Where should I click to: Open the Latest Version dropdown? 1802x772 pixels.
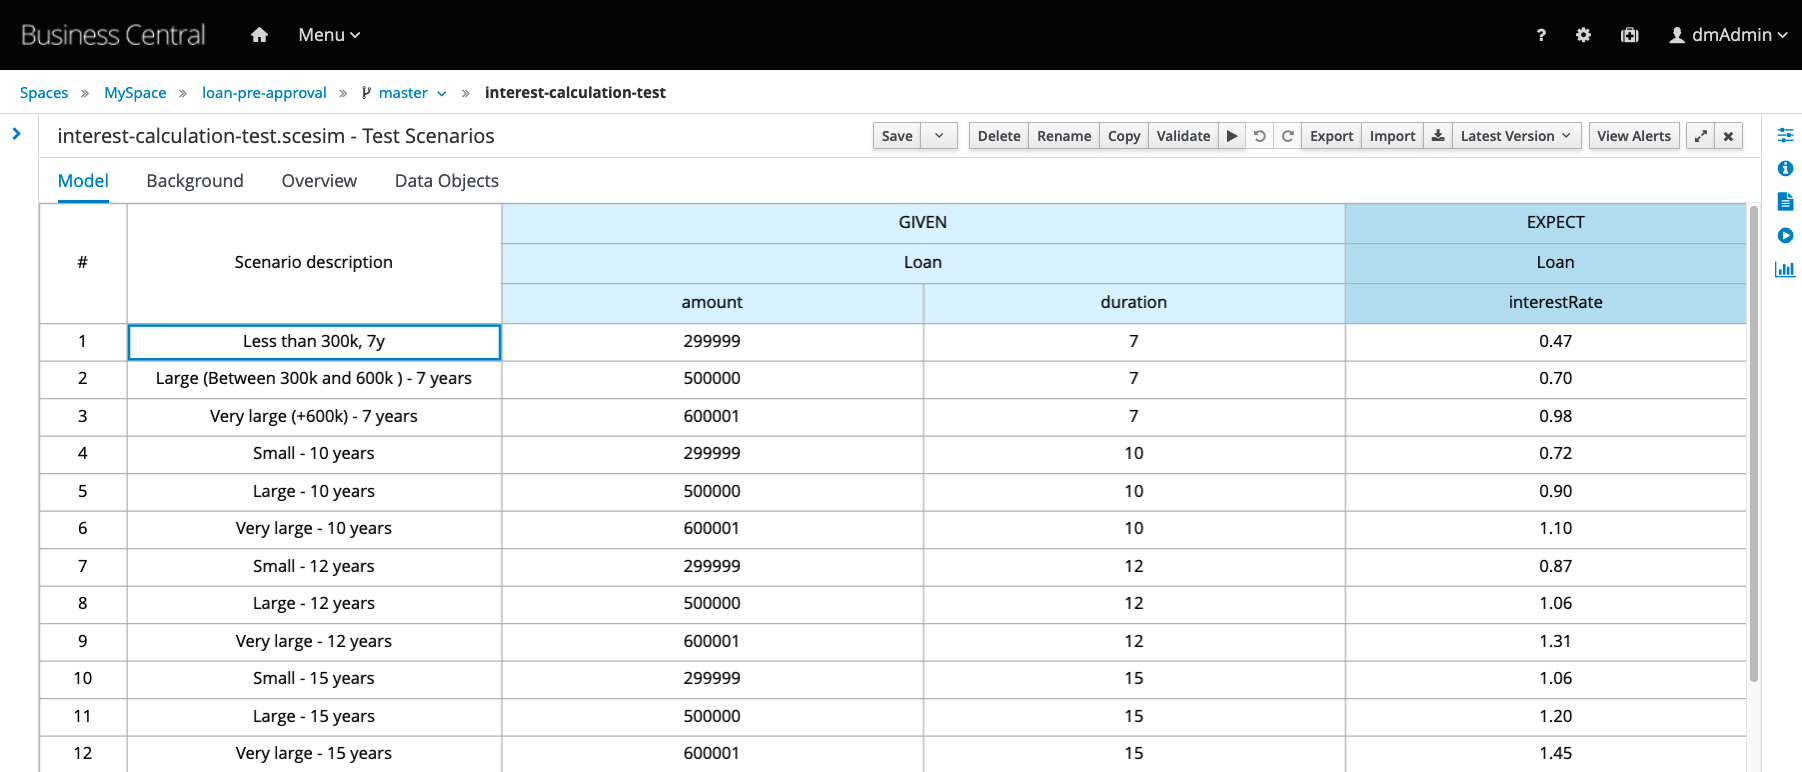1516,136
